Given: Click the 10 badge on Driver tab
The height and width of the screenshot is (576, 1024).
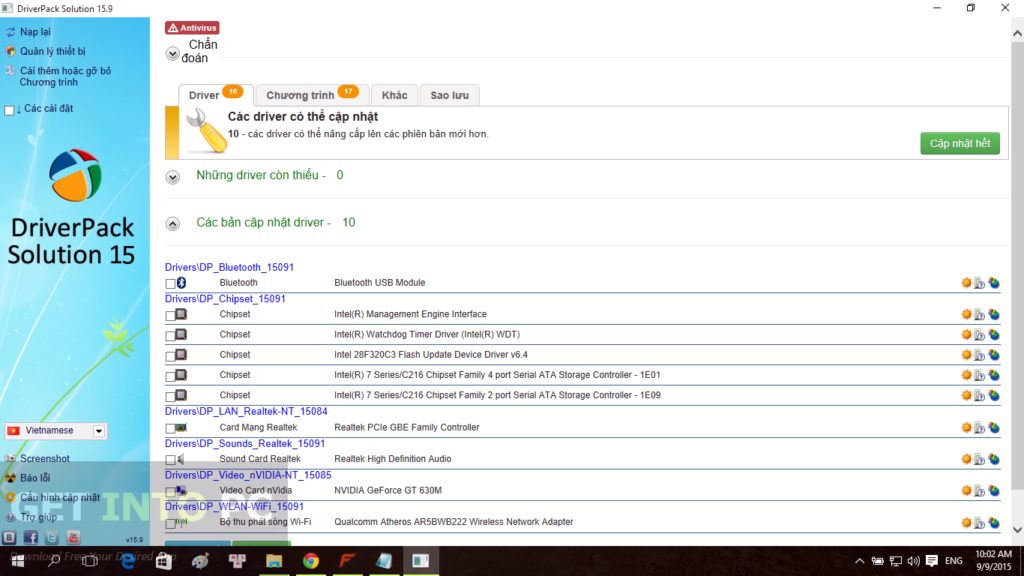Looking at the screenshot, I should pos(232,91).
